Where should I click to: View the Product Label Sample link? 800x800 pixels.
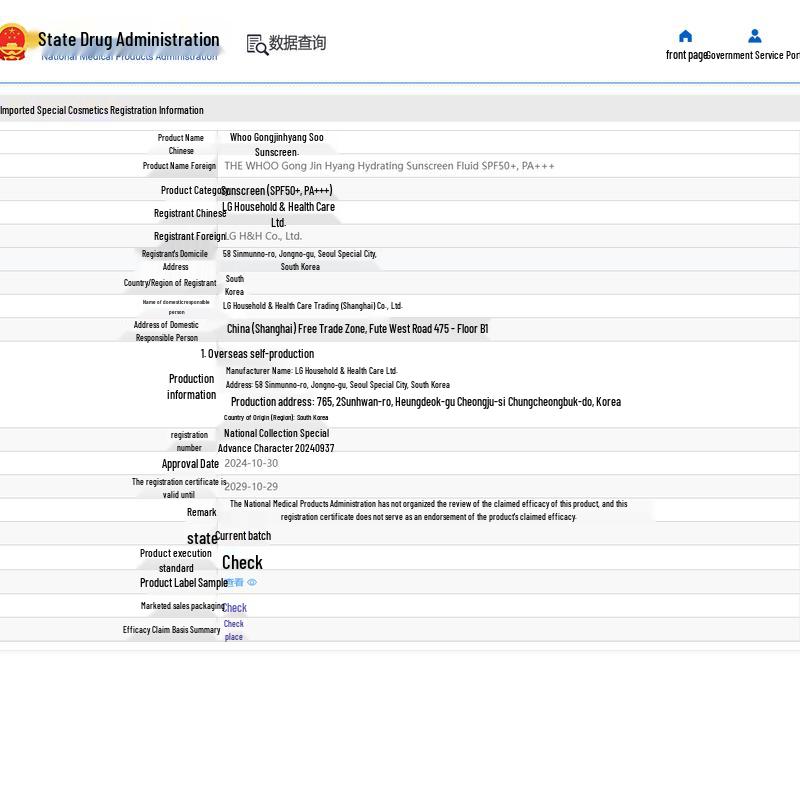[x=235, y=582]
